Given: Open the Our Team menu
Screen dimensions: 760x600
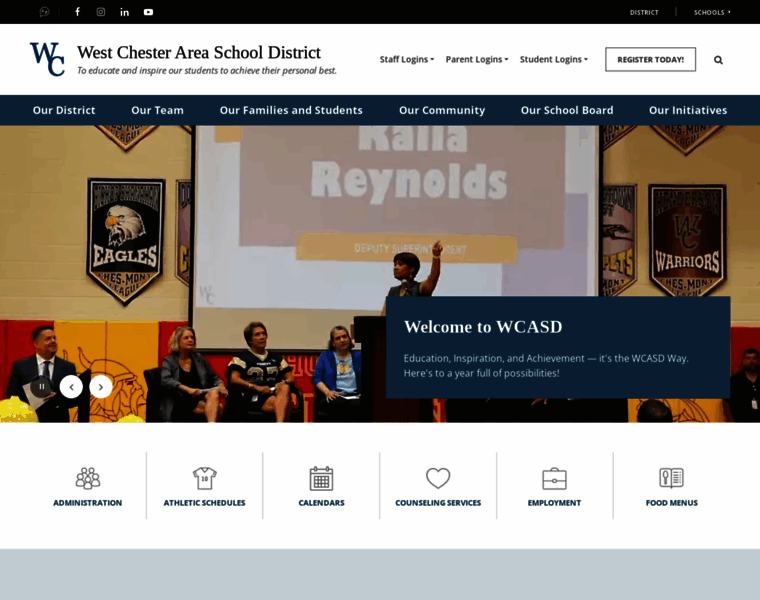Looking at the screenshot, I should (x=158, y=110).
